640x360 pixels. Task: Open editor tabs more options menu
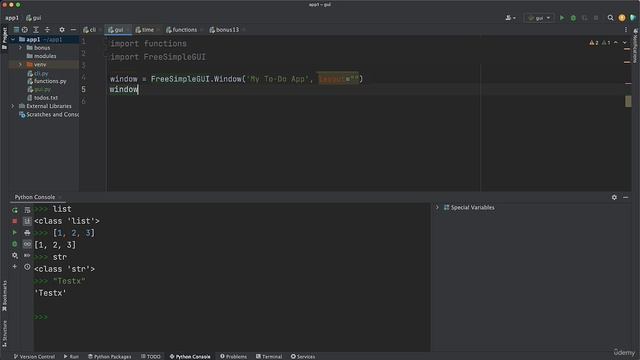pyautogui.click(x=626, y=30)
